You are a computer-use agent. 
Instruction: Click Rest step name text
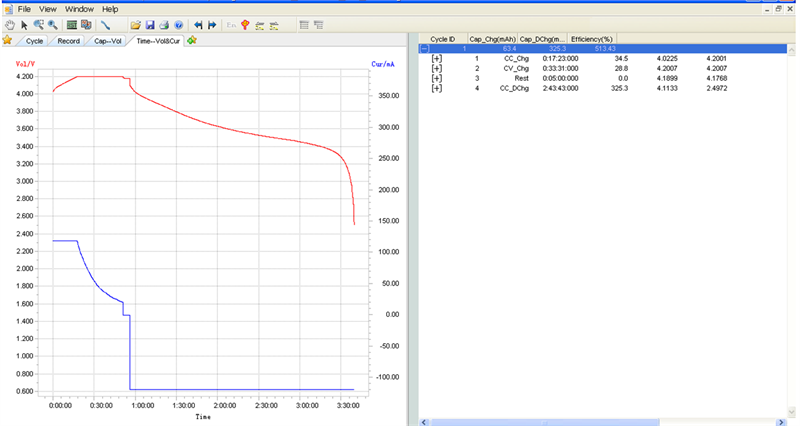click(x=521, y=79)
